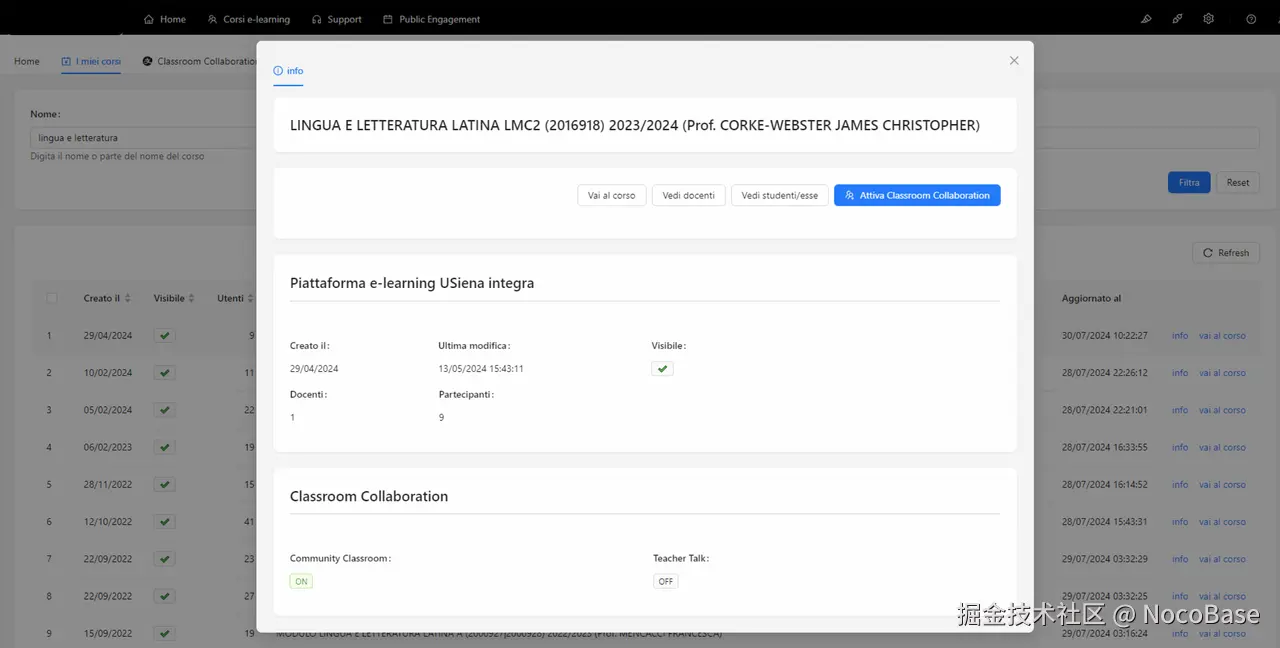Image resolution: width=1280 pixels, height=648 pixels.
Task: Click the Vai al corso button in dialog
Action: point(611,195)
